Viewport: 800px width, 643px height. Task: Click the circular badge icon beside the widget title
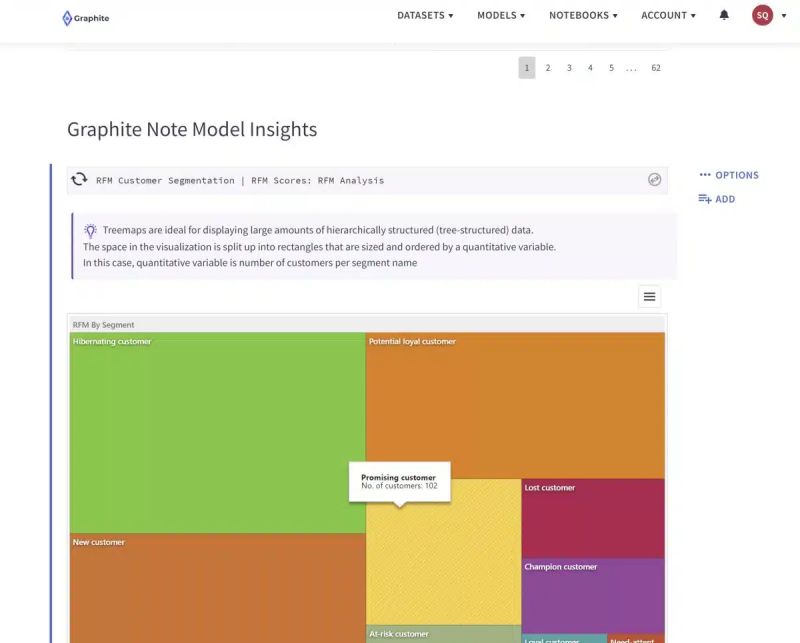tap(655, 179)
